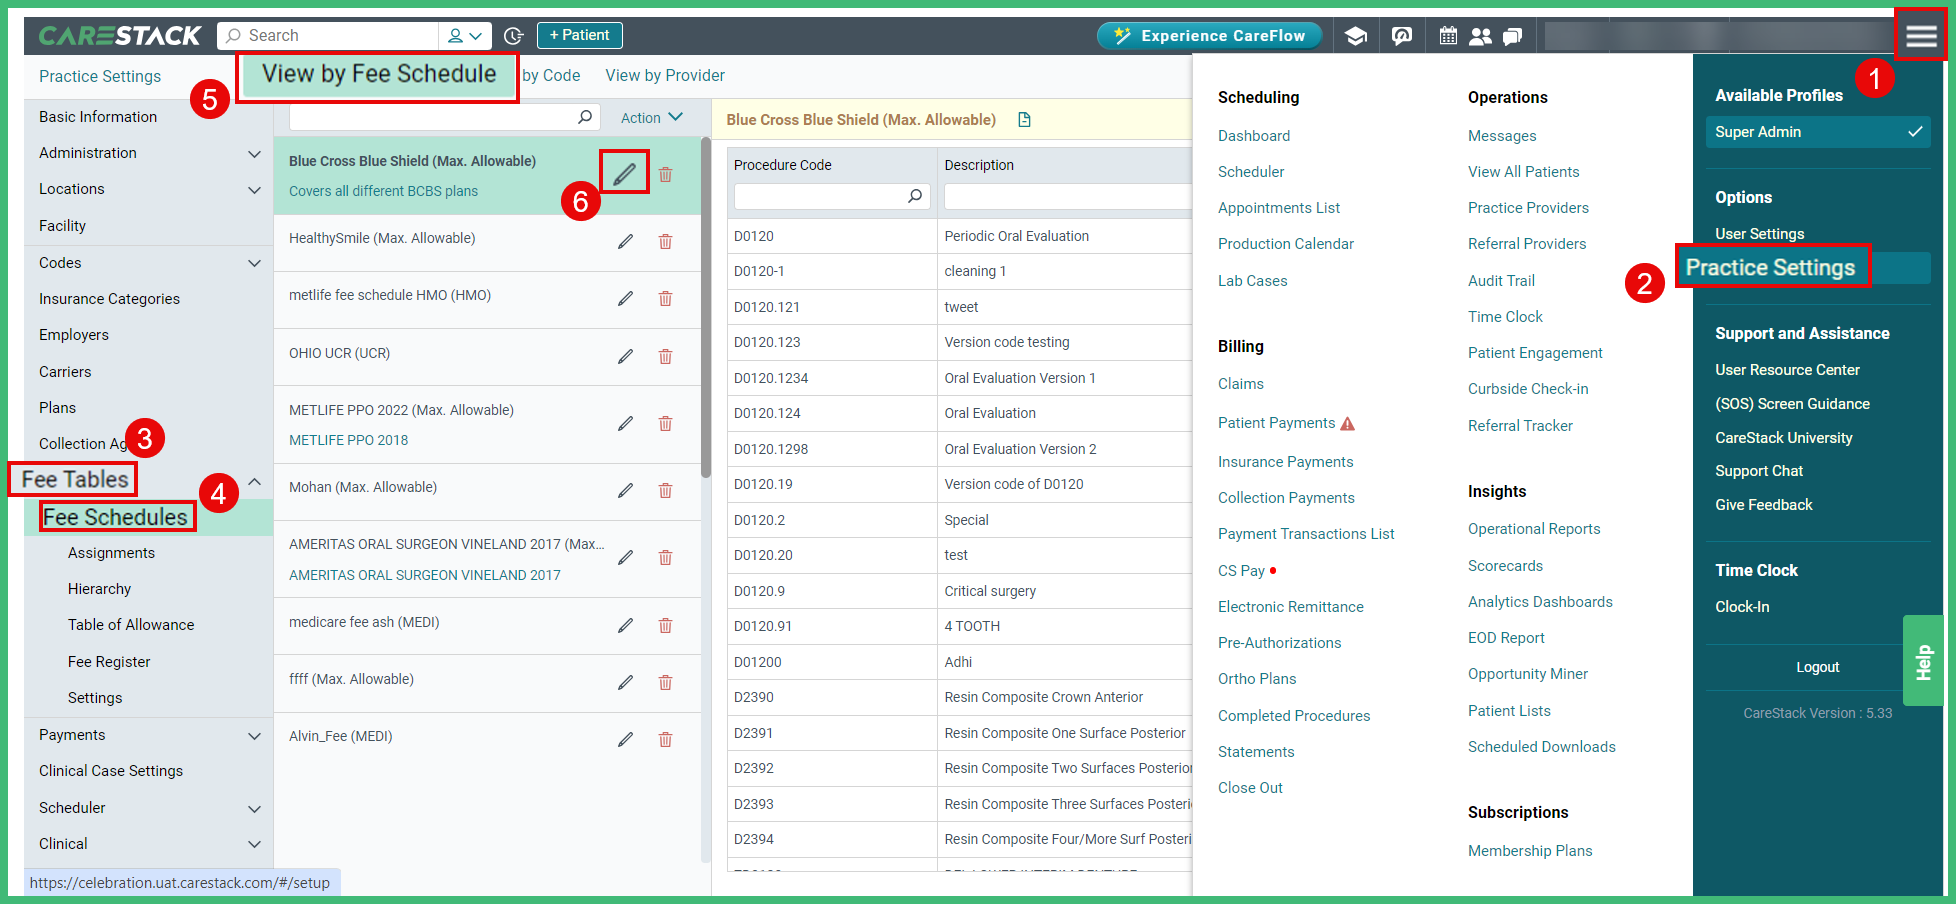The width and height of the screenshot is (1956, 904).
Task: Open the patient search type dropdown
Action: coord(465,36)
